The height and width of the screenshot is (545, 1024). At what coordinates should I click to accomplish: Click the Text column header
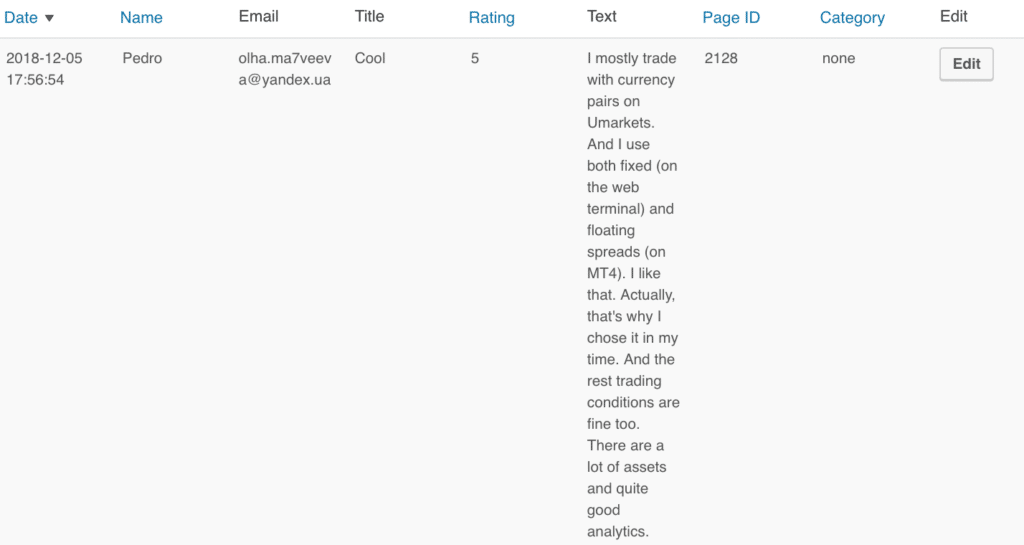point(601,16)
